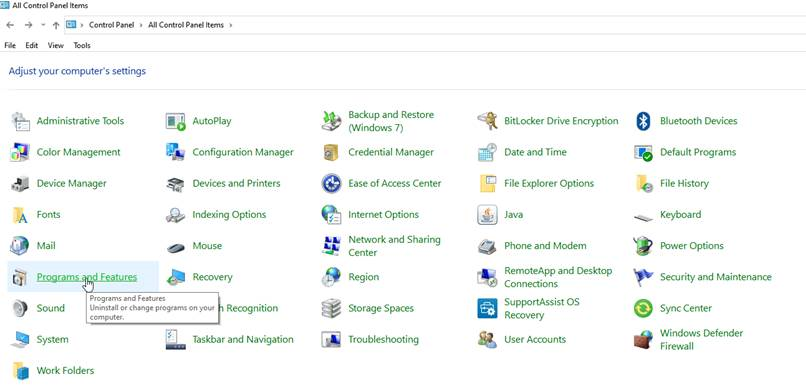Image resolution: width=806 pixels, height=392 pixels.
Task: Open the User Accounts icon
Action: pyautogui.click(x=487, y=340)
